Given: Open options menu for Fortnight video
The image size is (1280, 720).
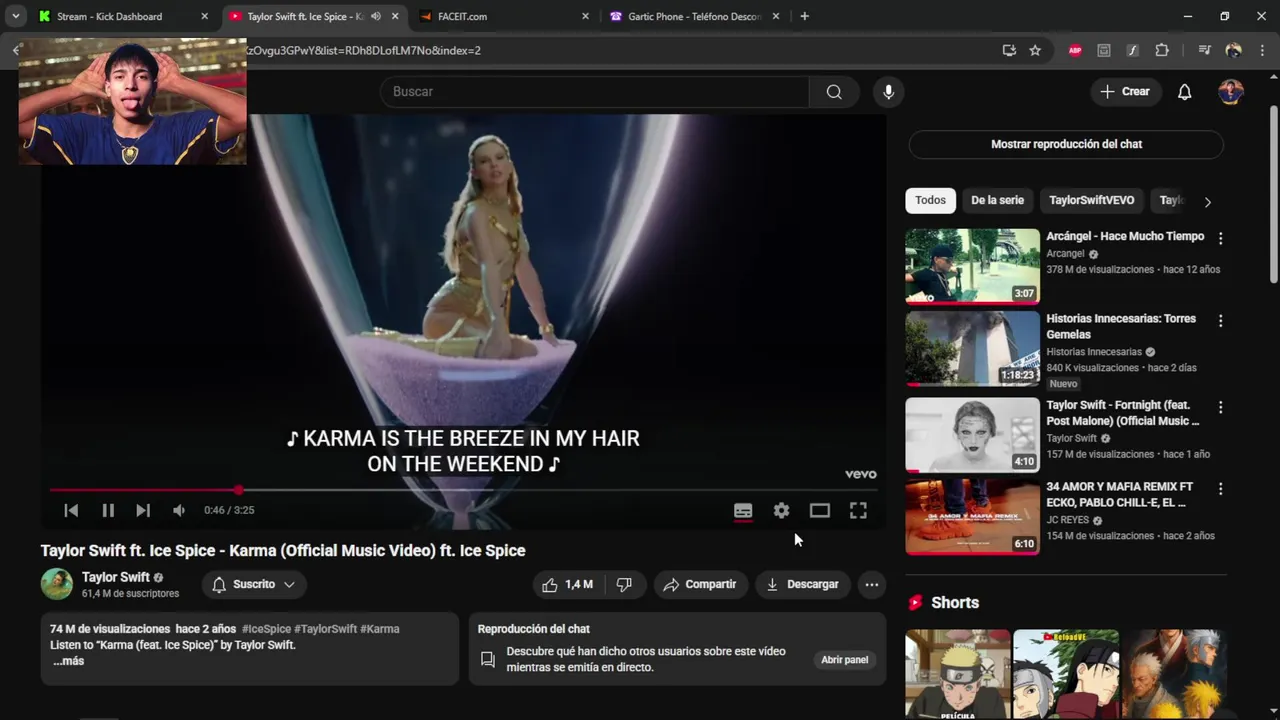Looking at the screenshot, I should click(1220, 407).
